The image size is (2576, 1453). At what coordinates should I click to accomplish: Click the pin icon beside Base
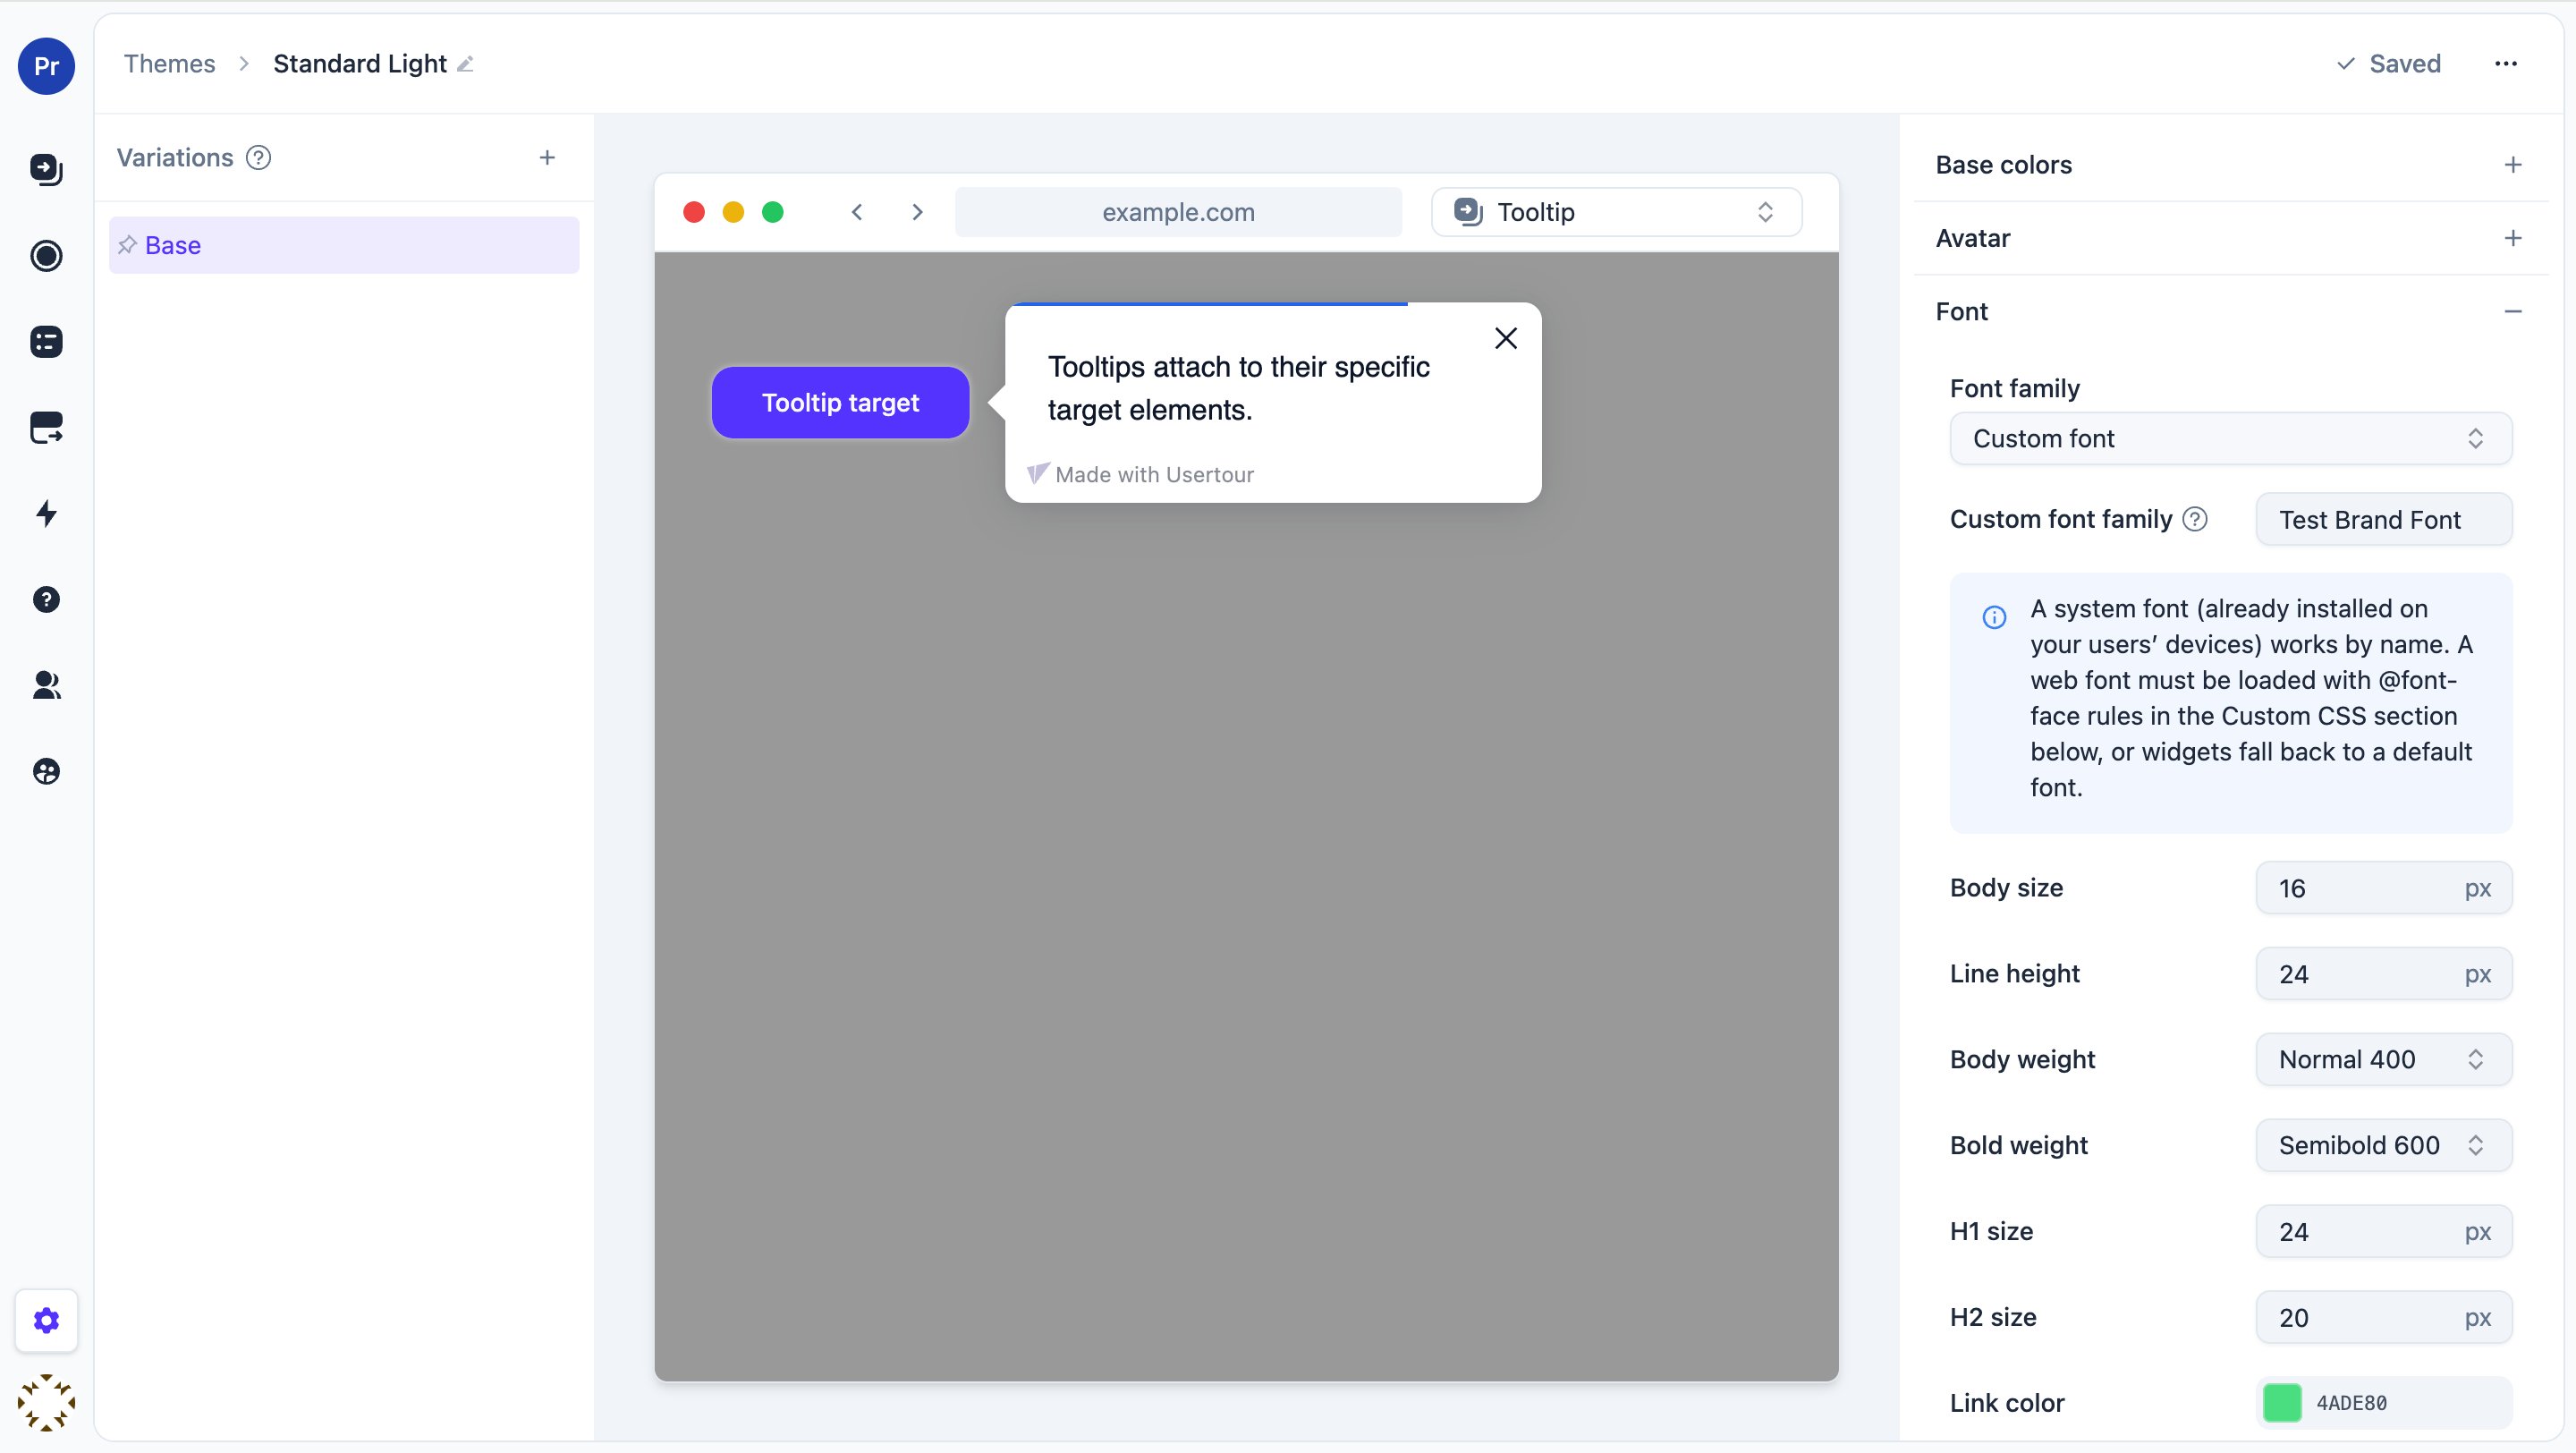tap(127, 245)
